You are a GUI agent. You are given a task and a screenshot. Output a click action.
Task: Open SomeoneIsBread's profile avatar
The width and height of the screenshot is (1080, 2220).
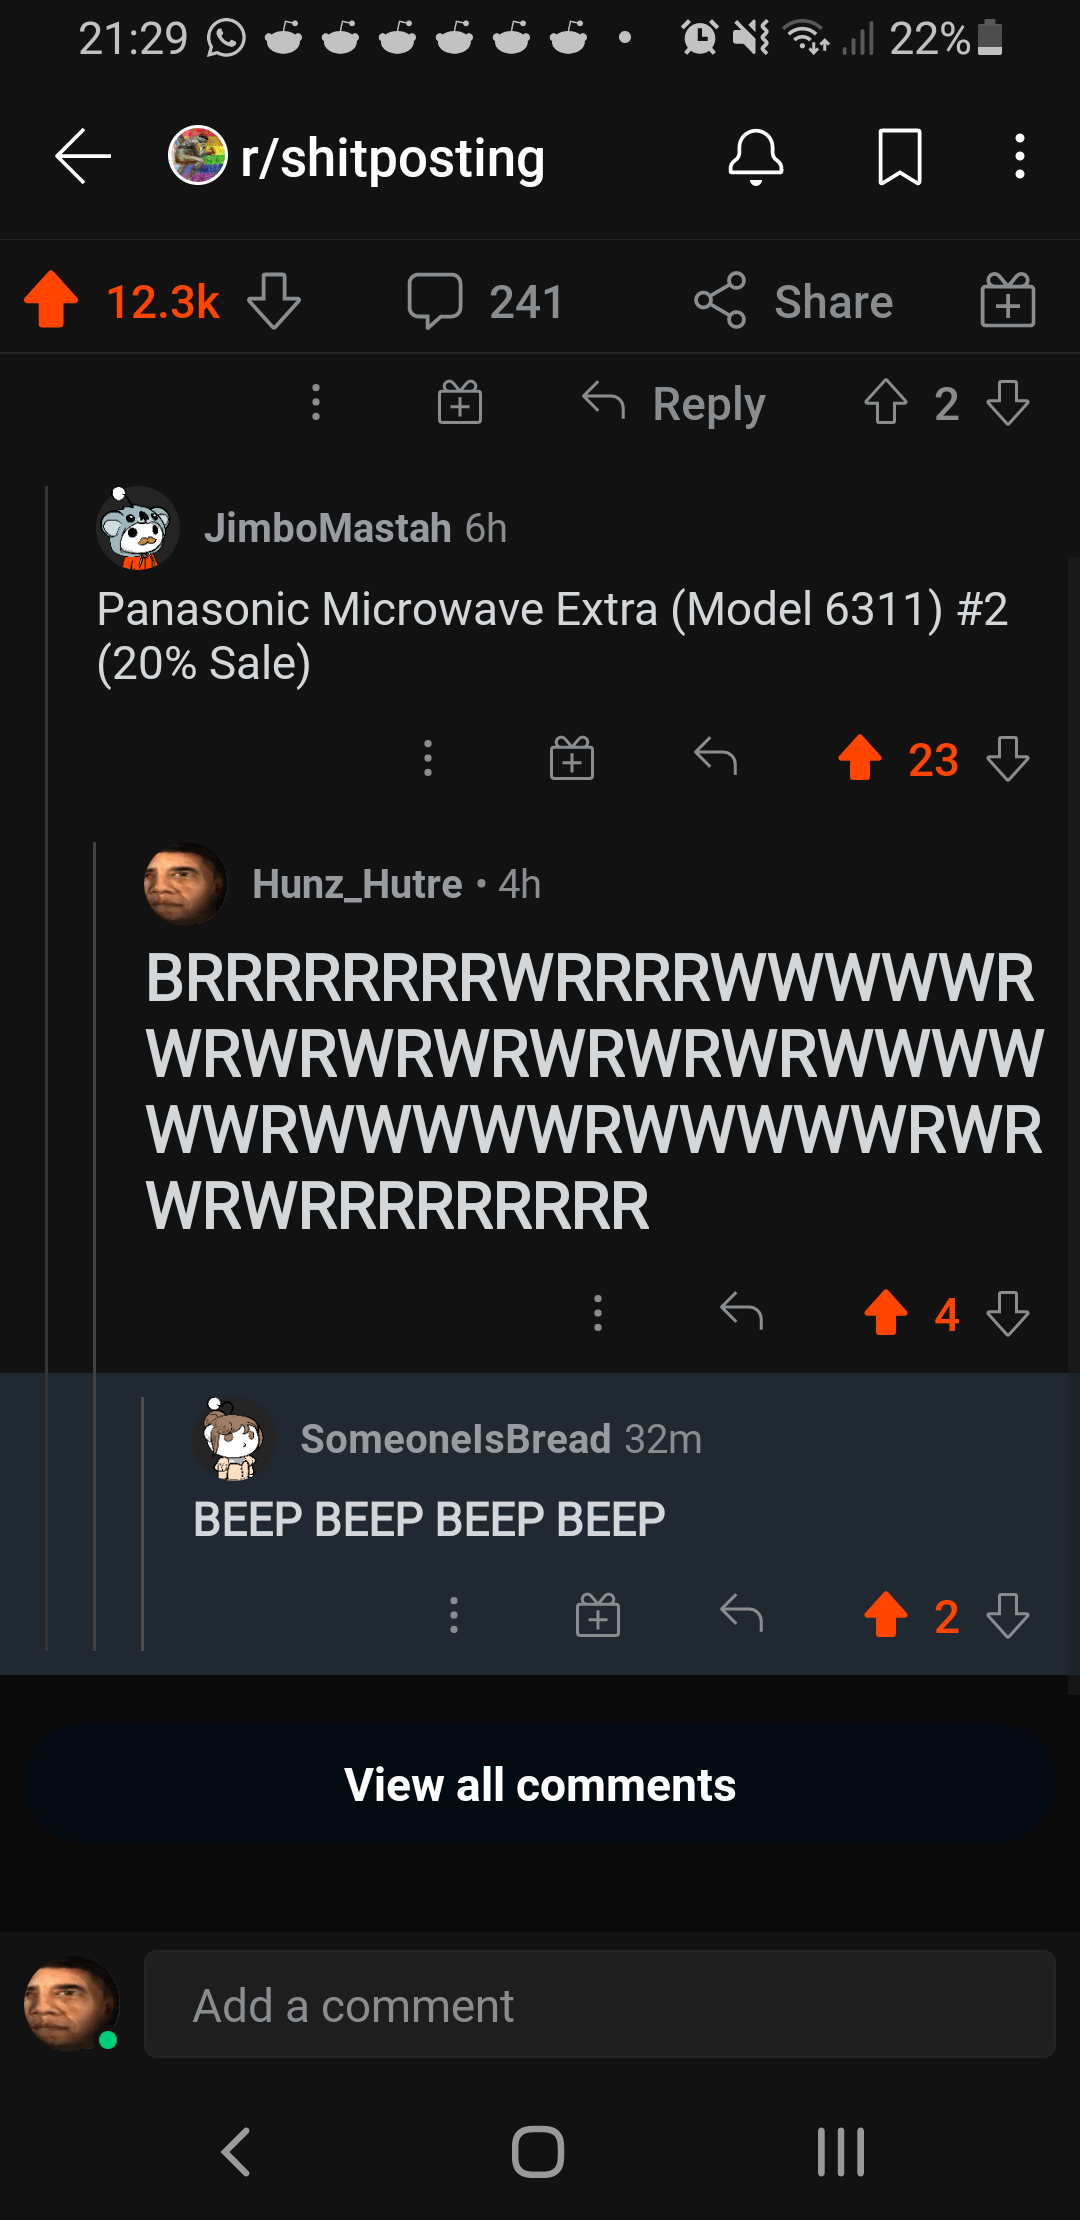click(x=233, y=1439)
